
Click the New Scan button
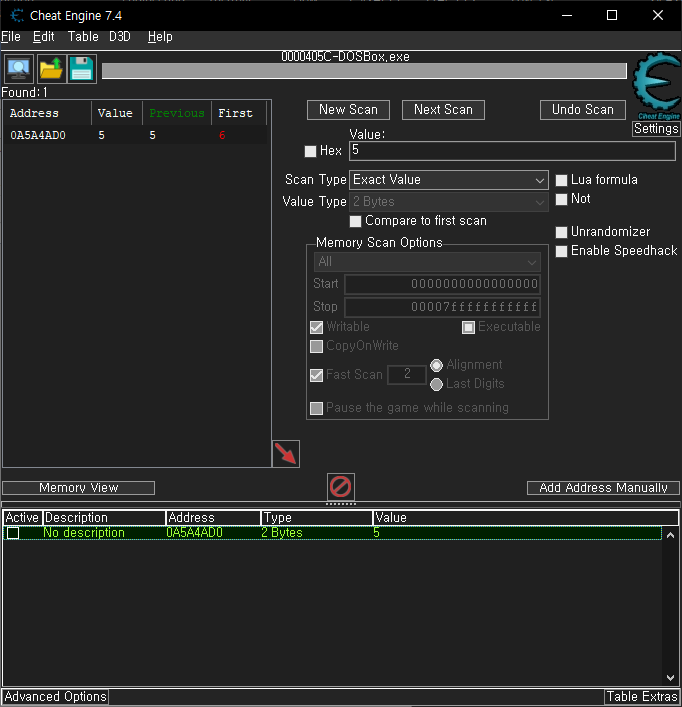348,110
